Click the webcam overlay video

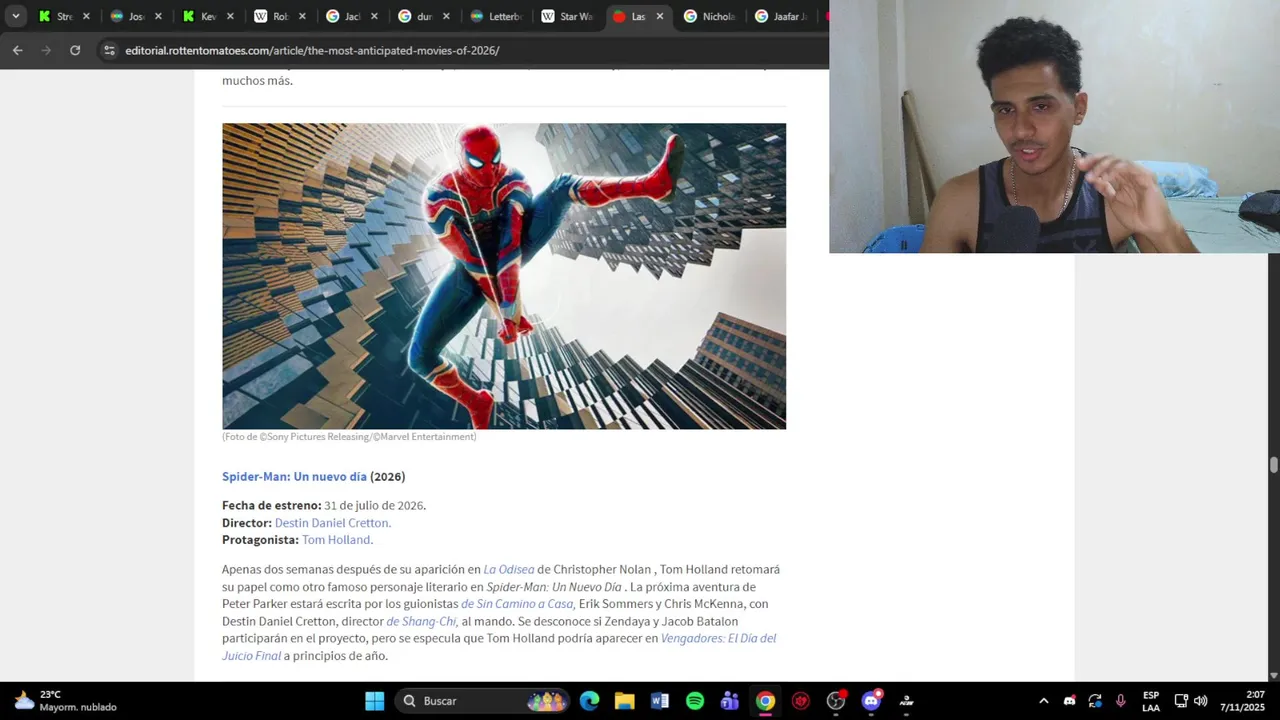pos(1054,126)
